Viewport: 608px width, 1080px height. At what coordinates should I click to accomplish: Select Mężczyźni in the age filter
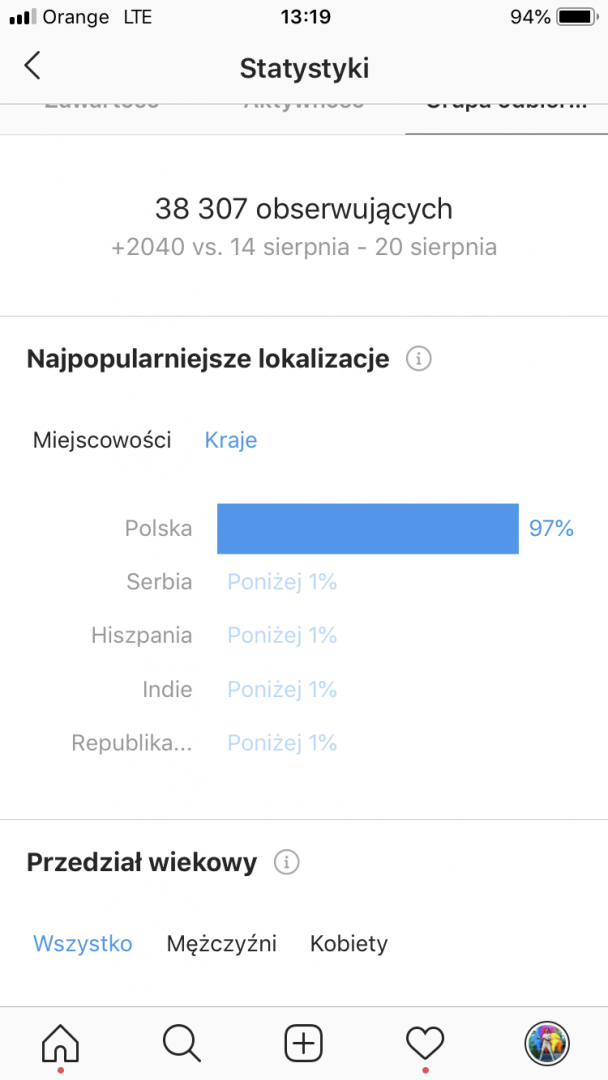coord(222,943)
